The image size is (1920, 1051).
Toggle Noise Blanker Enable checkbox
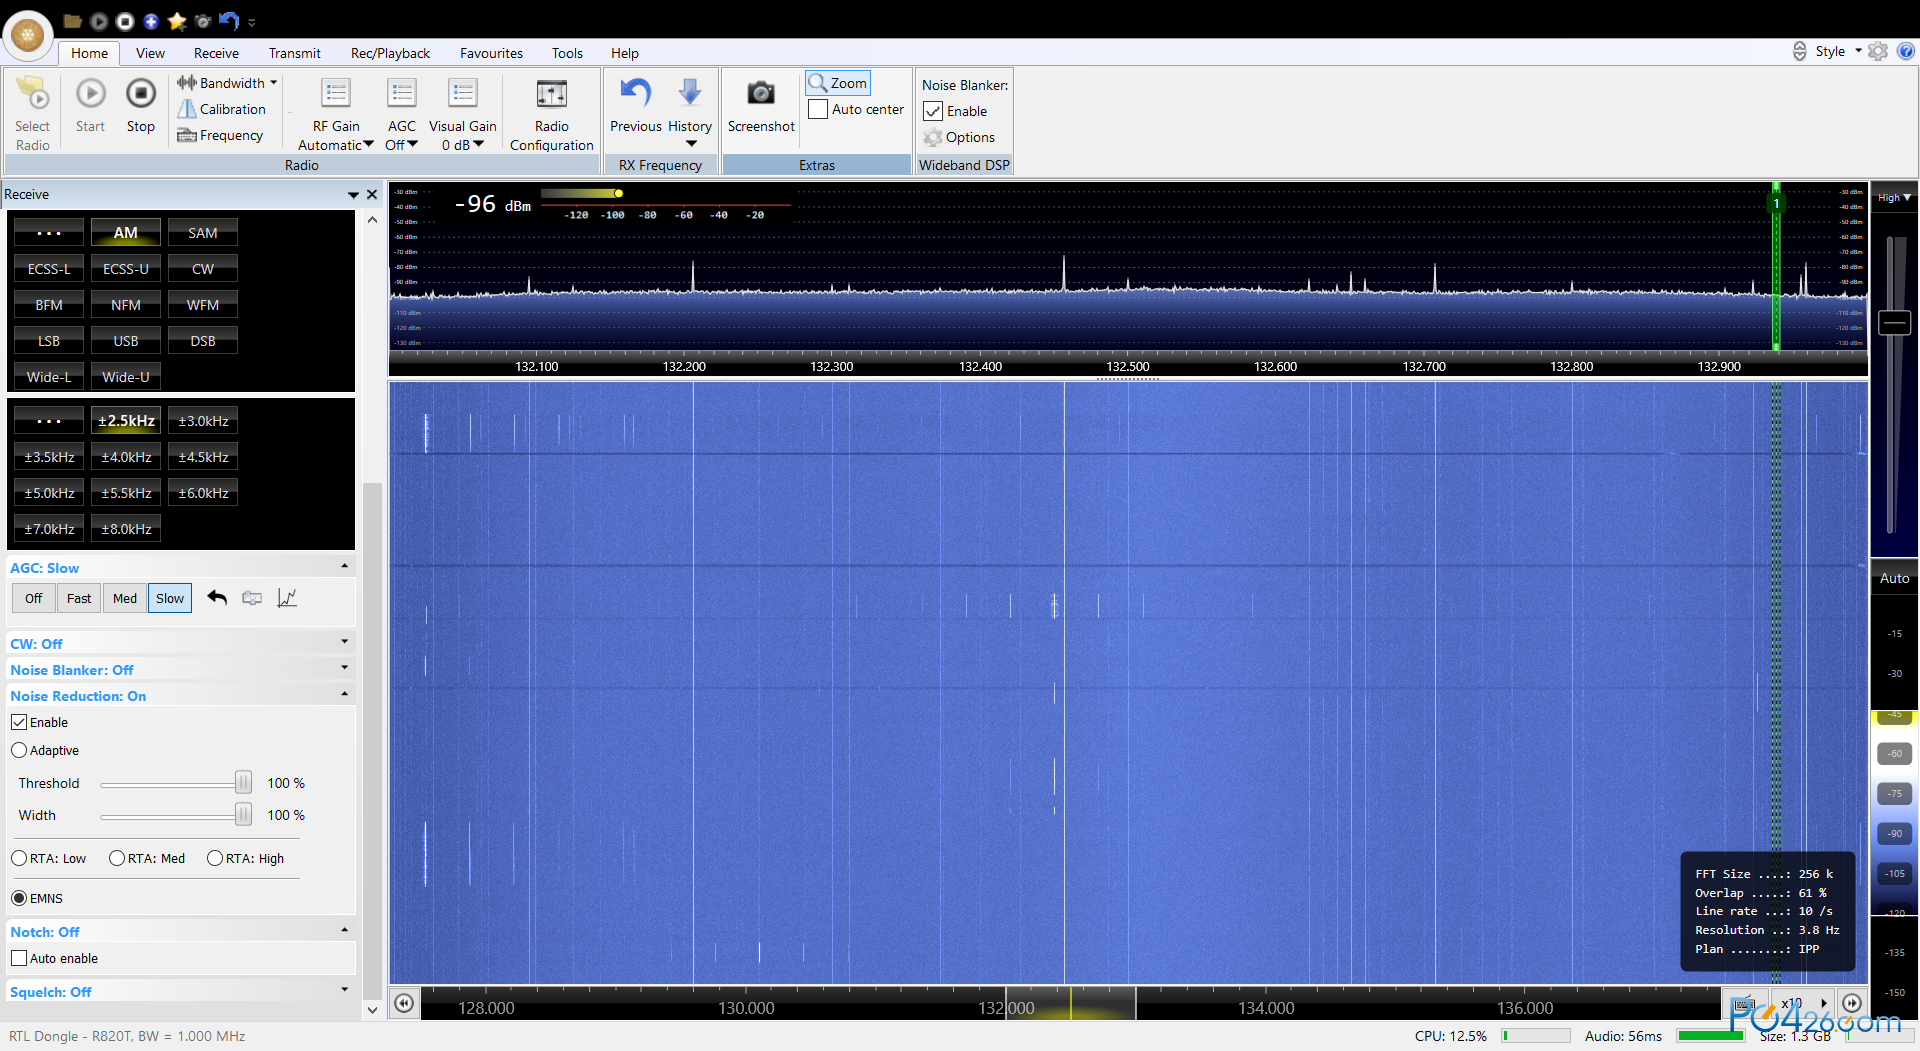click(933, 111)
